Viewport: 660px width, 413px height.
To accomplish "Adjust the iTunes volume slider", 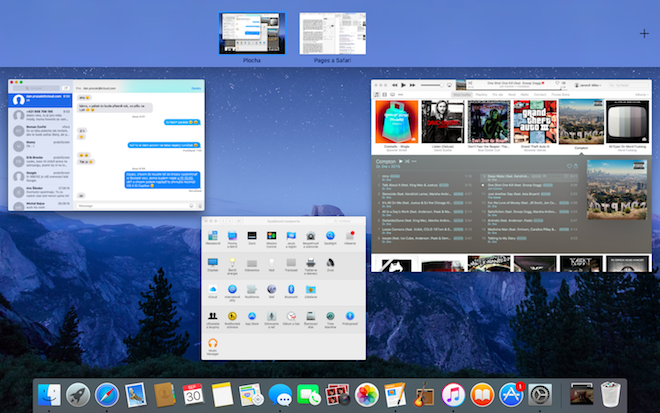I will pyautogui.click(x=434, y=86).
